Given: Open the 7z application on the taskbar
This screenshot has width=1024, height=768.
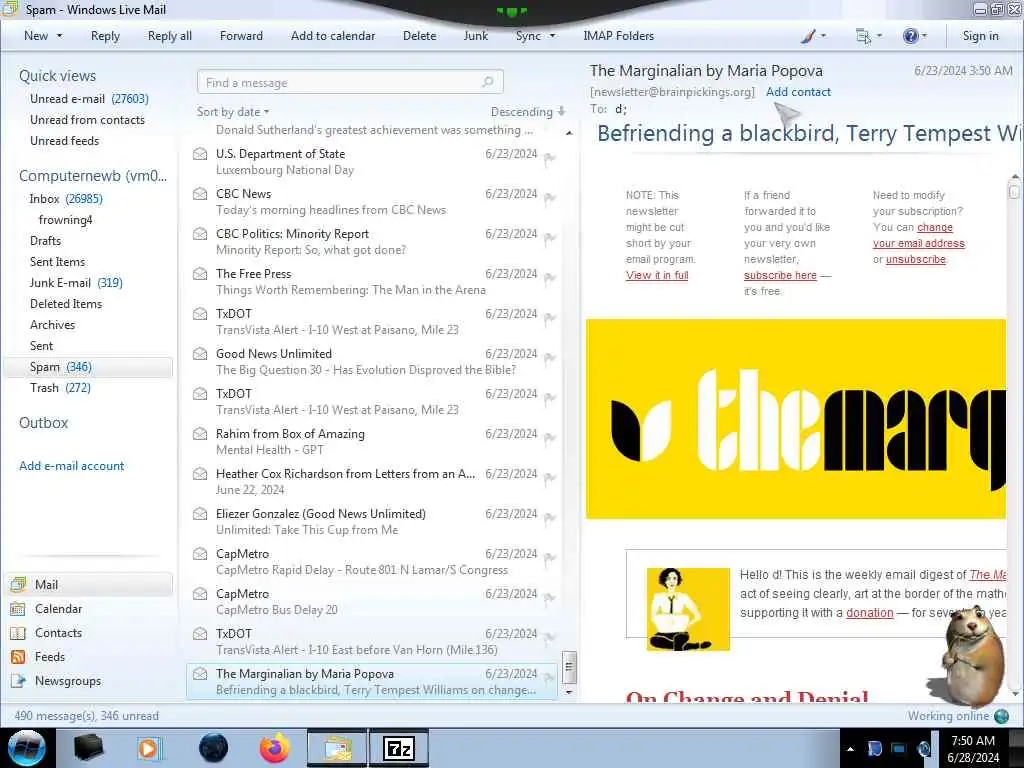Looking at the screenshot, I should pos(399,748).
